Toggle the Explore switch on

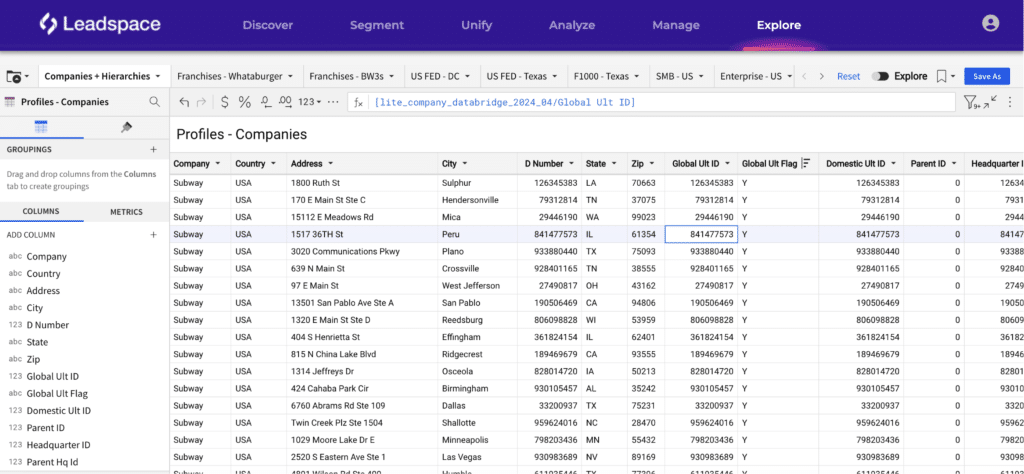pyautogui.click(x=880, y=76)
